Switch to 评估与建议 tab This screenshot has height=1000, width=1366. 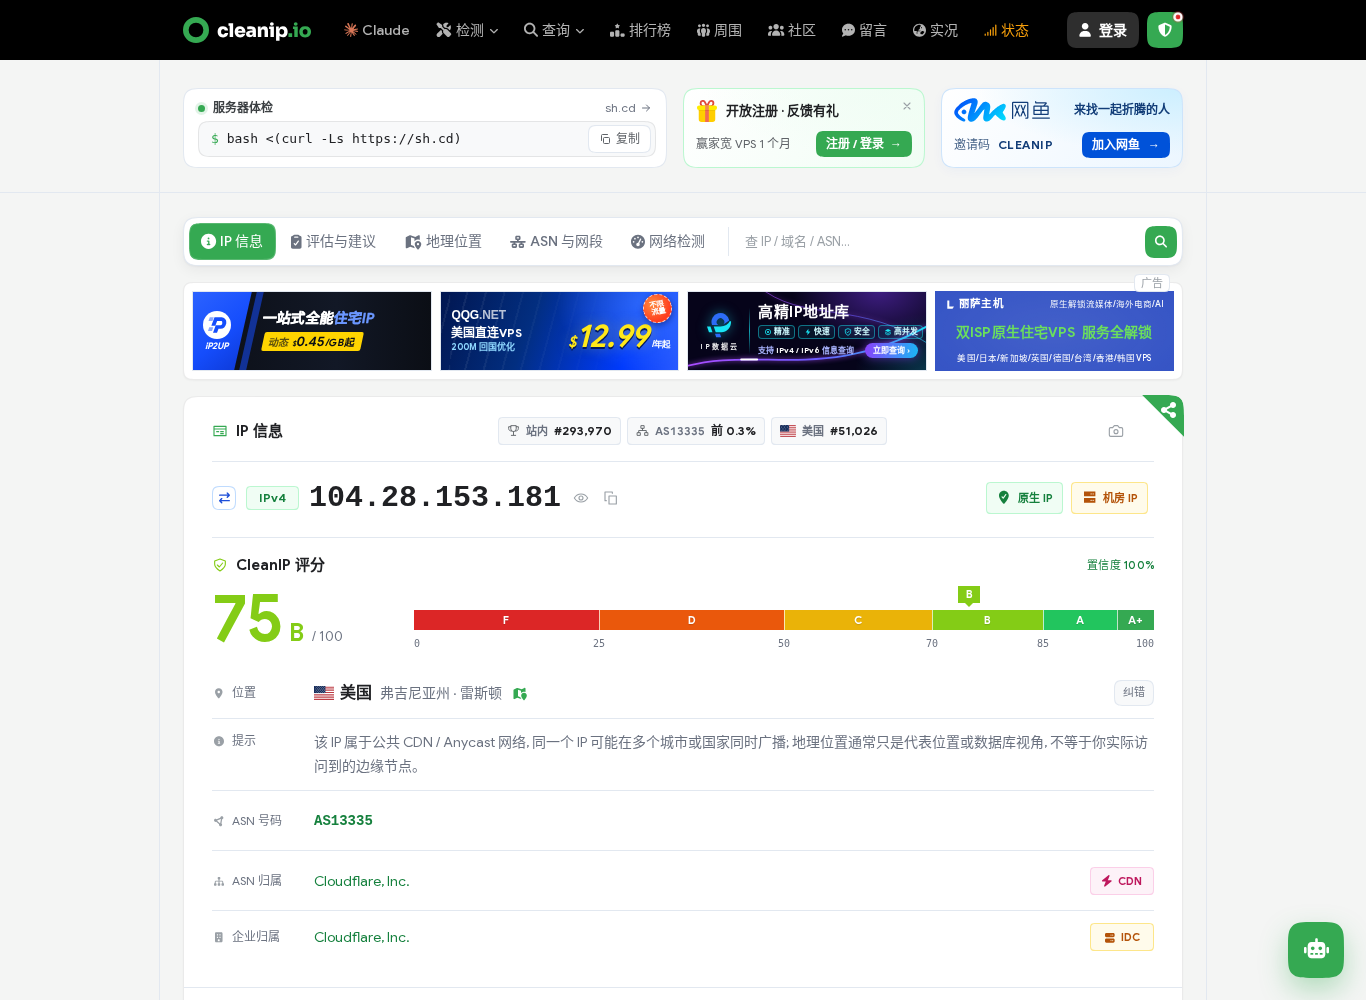click(333, 242)
